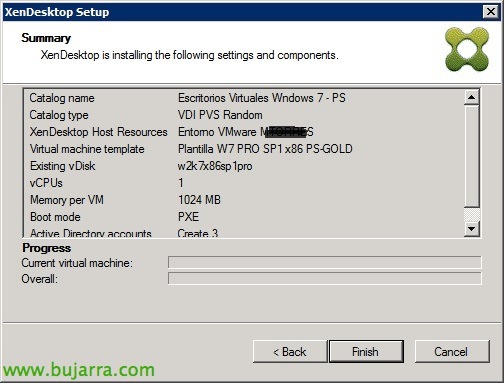Select the vCPUs label
This screenshot has height=383, width=504.
pyautogui.click(x=46, y=183)
